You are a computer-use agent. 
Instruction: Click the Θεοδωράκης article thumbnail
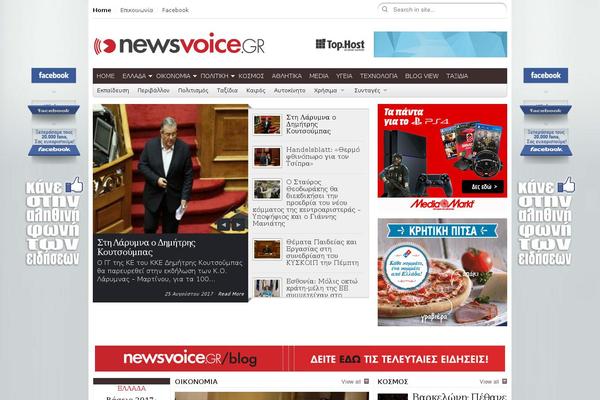click(267, 189)
